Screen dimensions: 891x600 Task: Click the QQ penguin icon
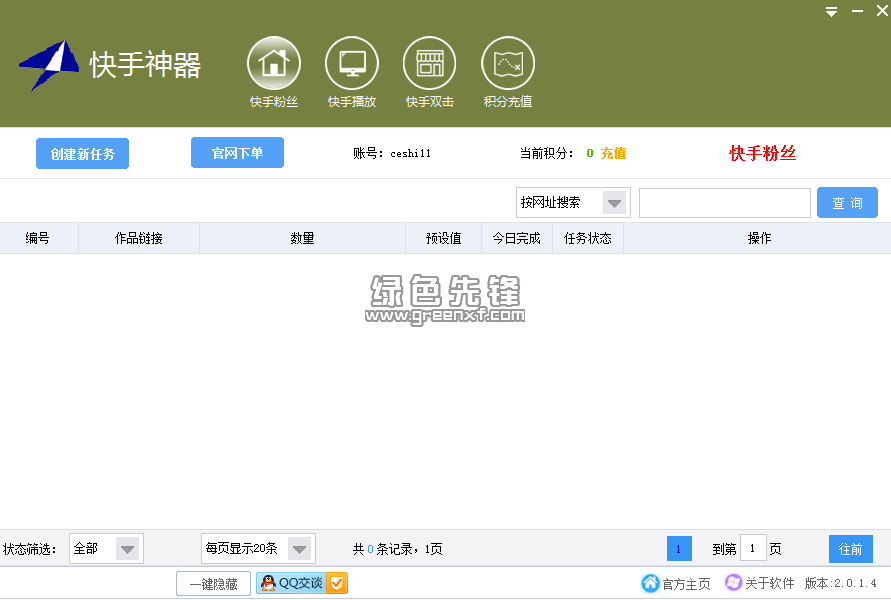[x=268, y=583]
